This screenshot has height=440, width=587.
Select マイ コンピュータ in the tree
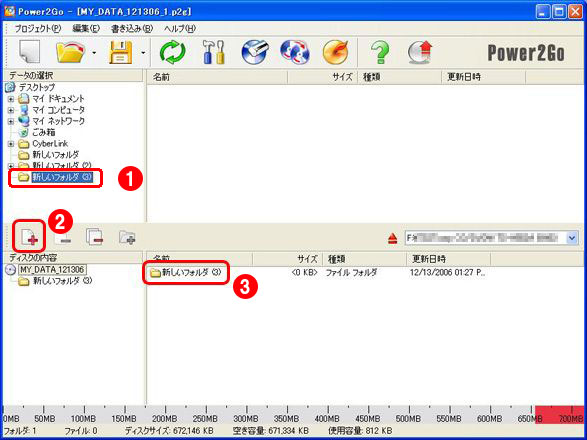pyautogui.click(x=58, y=110)
